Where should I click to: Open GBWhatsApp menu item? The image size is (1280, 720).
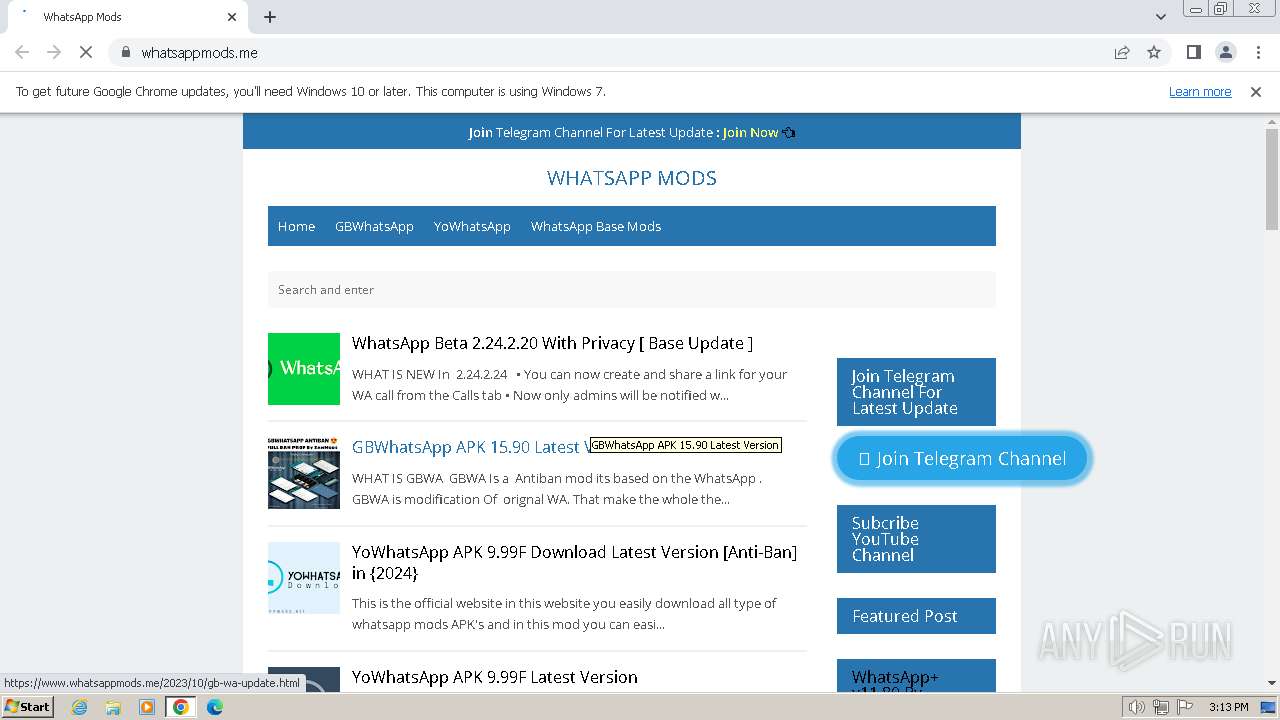pyautogui.click(x=374, y=226)
